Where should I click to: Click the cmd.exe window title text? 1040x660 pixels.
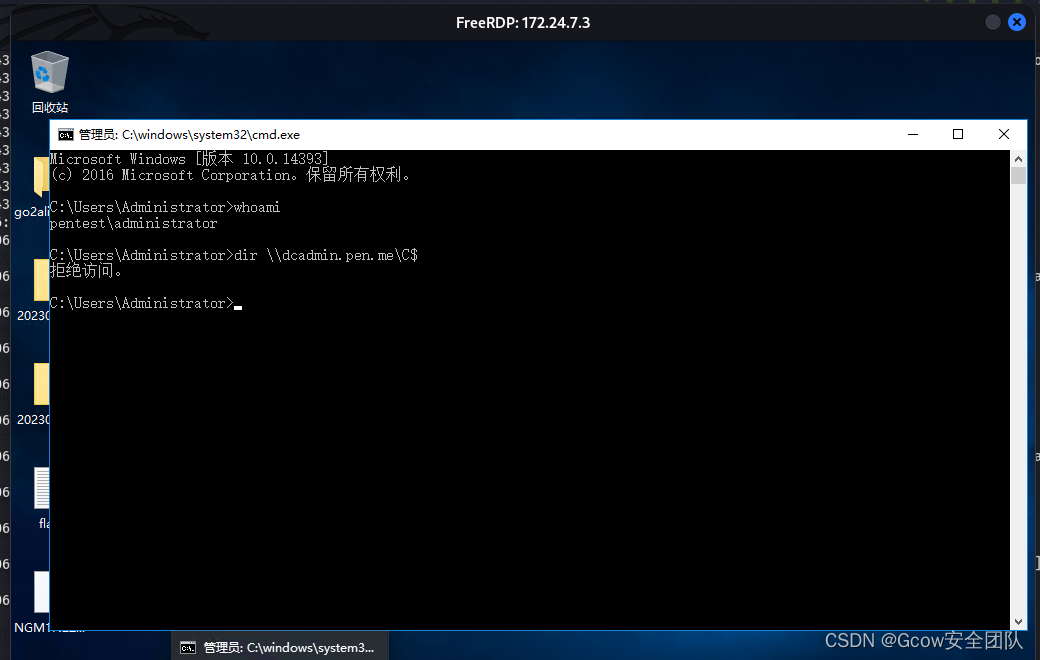(190, 135)
